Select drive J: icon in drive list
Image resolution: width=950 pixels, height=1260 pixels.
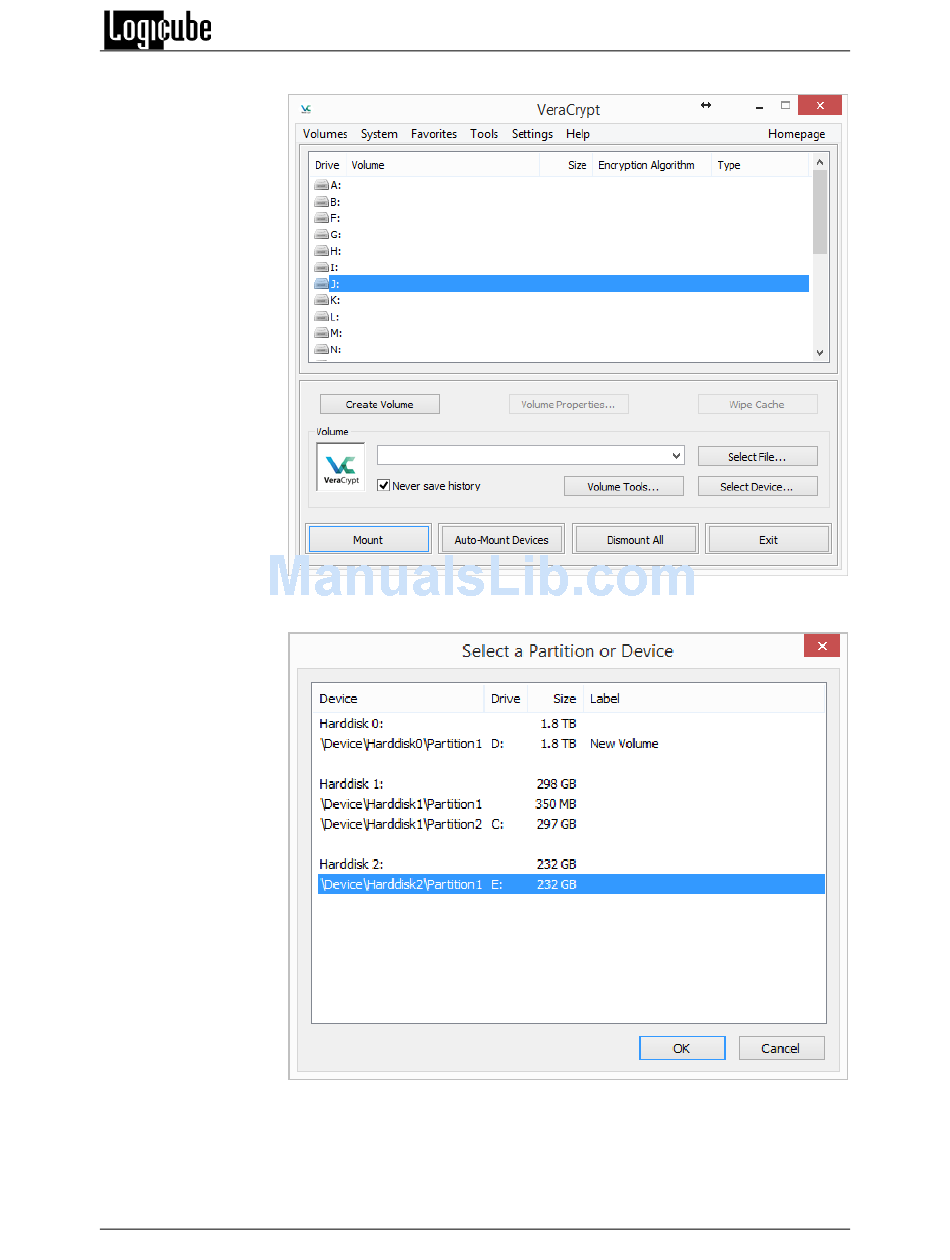coord(322,284)
